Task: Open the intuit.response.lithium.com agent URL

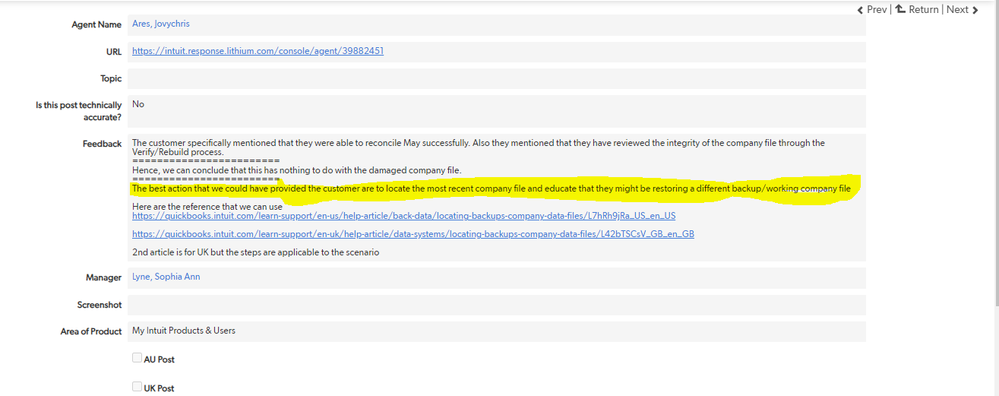Action: 258,51
